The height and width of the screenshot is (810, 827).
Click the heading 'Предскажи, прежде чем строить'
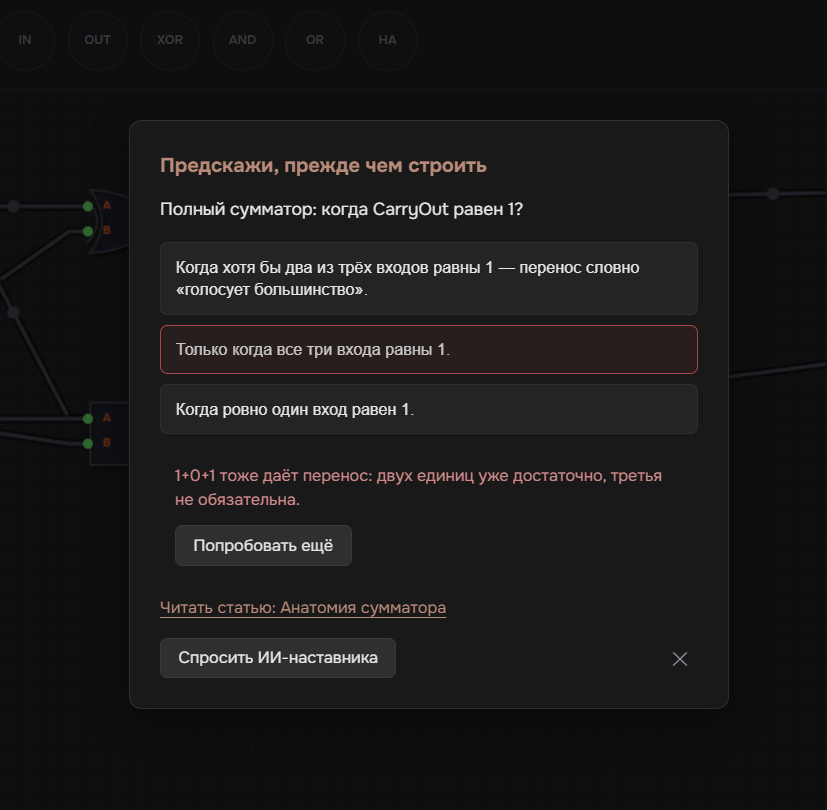click(323, 166)
